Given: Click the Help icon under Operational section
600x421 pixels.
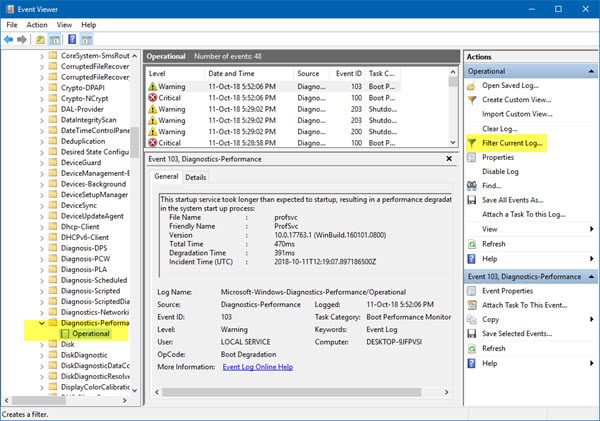Looking at the screenshot, I should coord(472,259).
